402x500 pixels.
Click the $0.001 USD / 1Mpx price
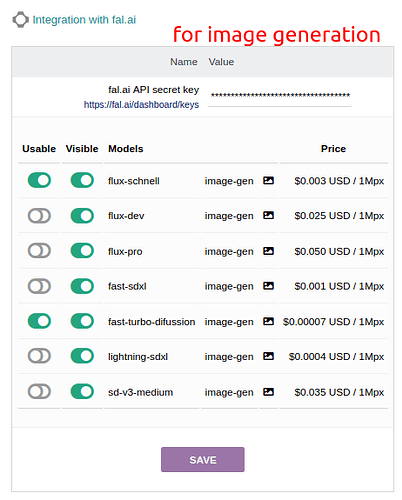[x=339, y=286]
